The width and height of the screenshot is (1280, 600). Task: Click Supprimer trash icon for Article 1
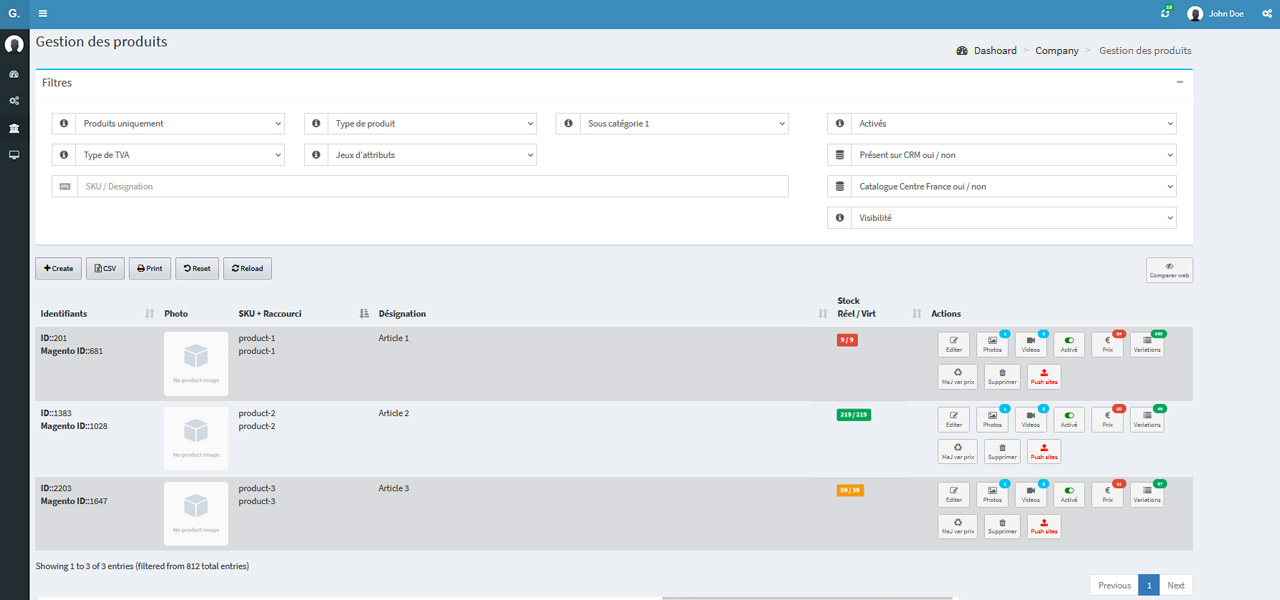(x=1002, y=377)
